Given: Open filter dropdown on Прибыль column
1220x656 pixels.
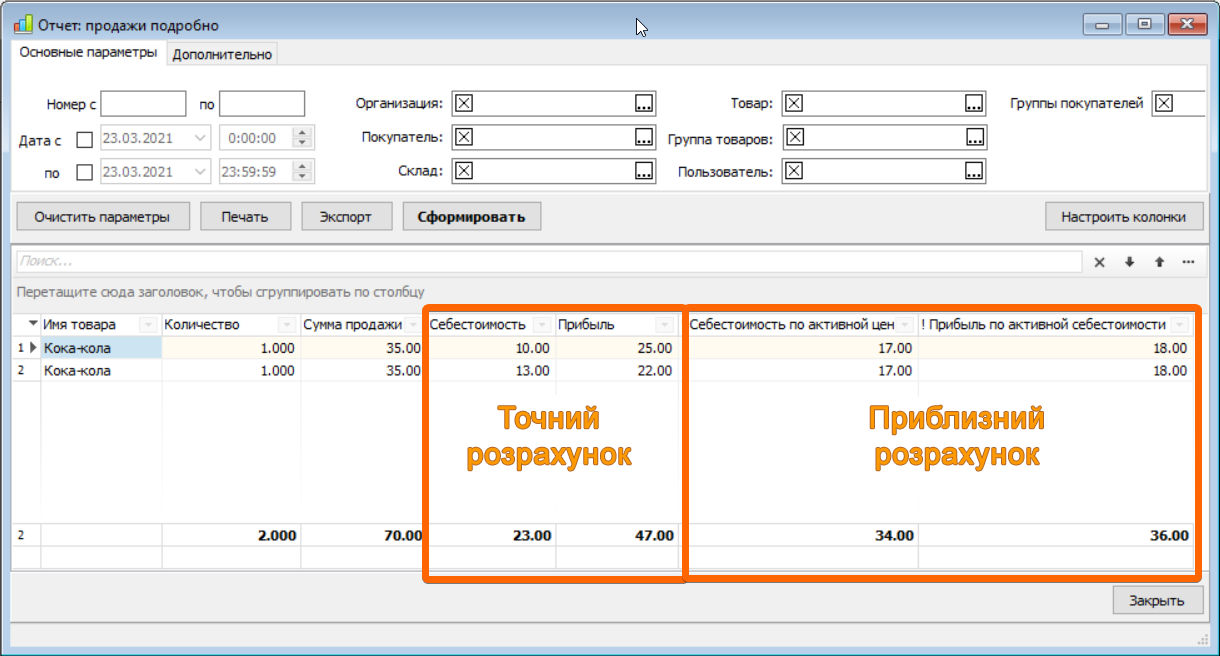Looking at the screenshot, I should [665, 325].
